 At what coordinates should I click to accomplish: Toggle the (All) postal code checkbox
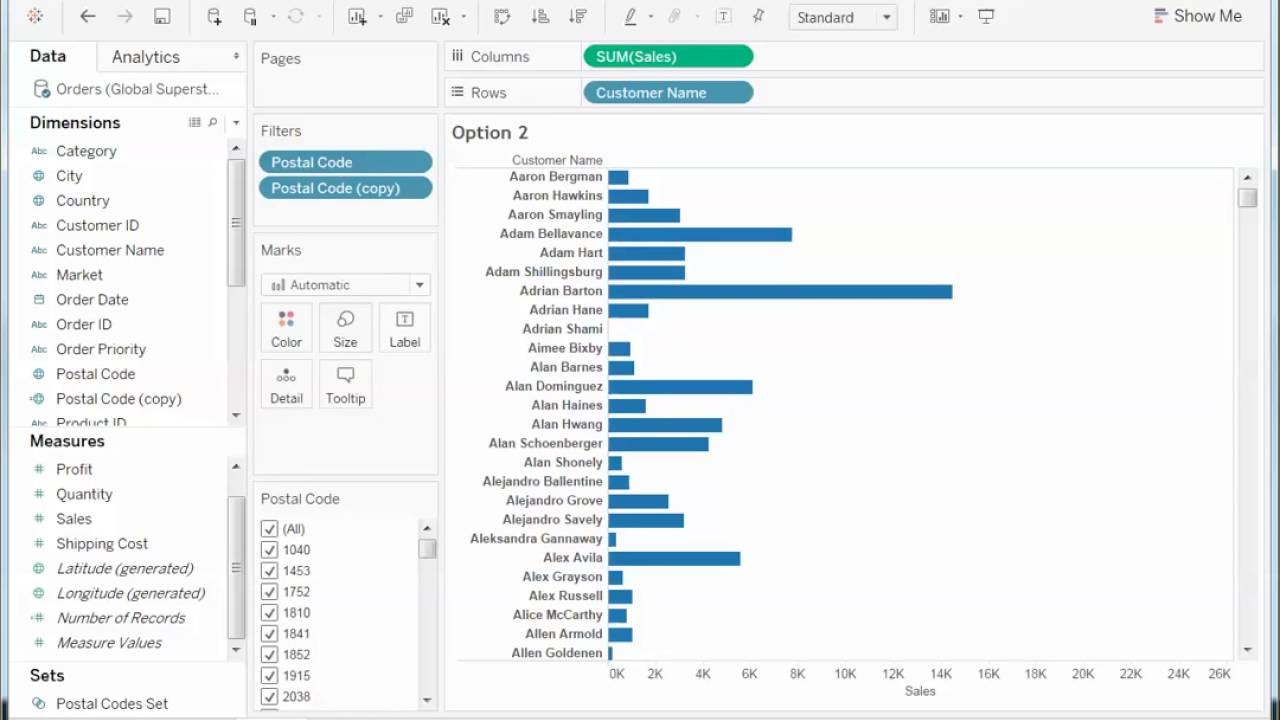pyautogui.click(x=269, y=529)
